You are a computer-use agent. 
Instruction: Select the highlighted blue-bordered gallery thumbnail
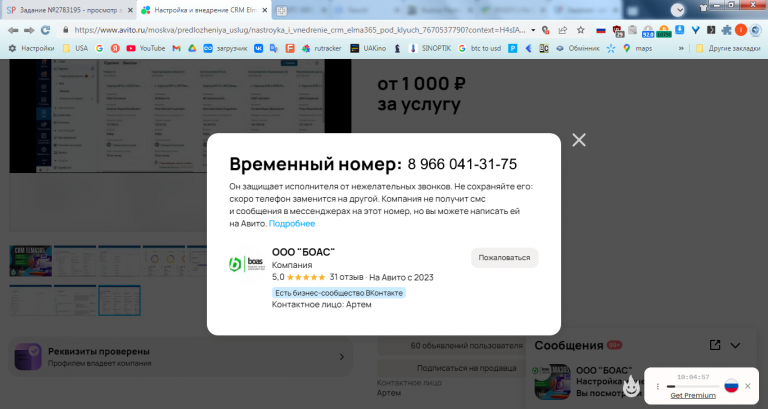pos(120,300)
